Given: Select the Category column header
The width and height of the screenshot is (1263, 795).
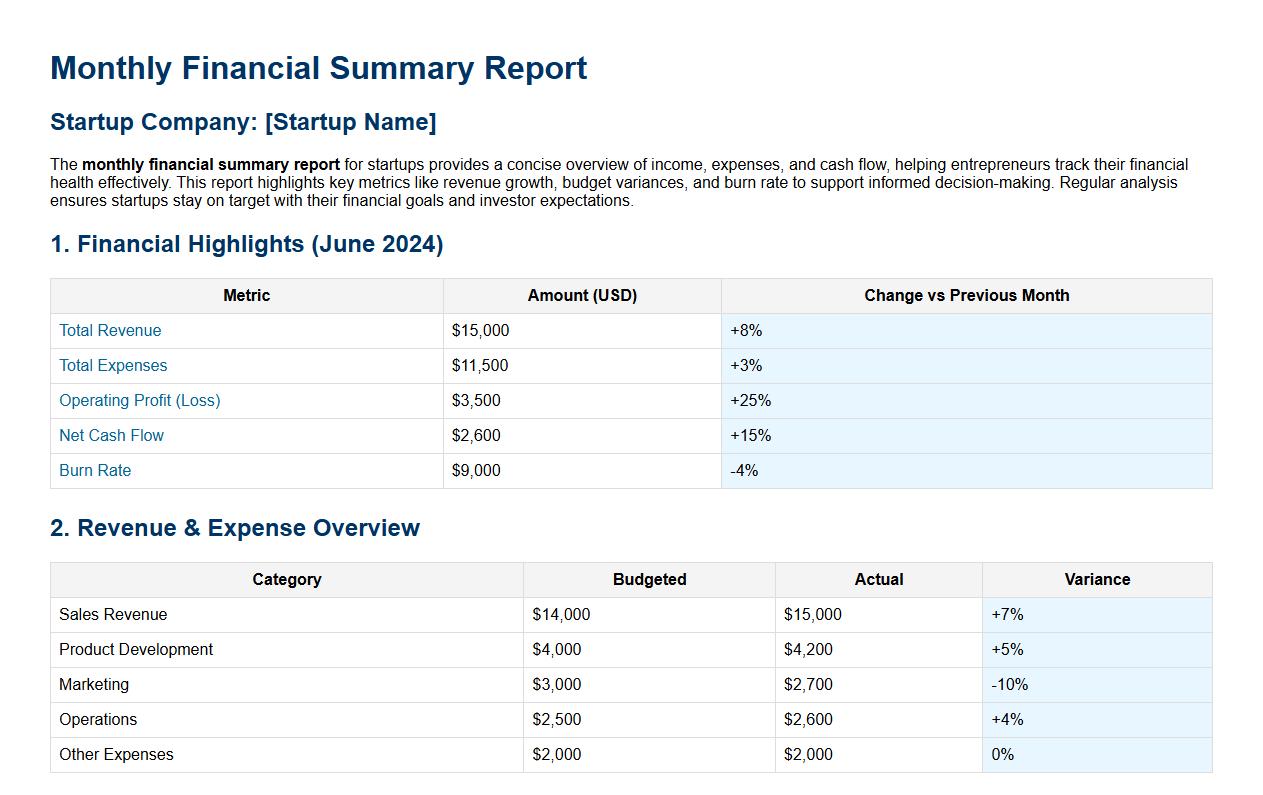Looking at the screenshot, I should (286, 579).
